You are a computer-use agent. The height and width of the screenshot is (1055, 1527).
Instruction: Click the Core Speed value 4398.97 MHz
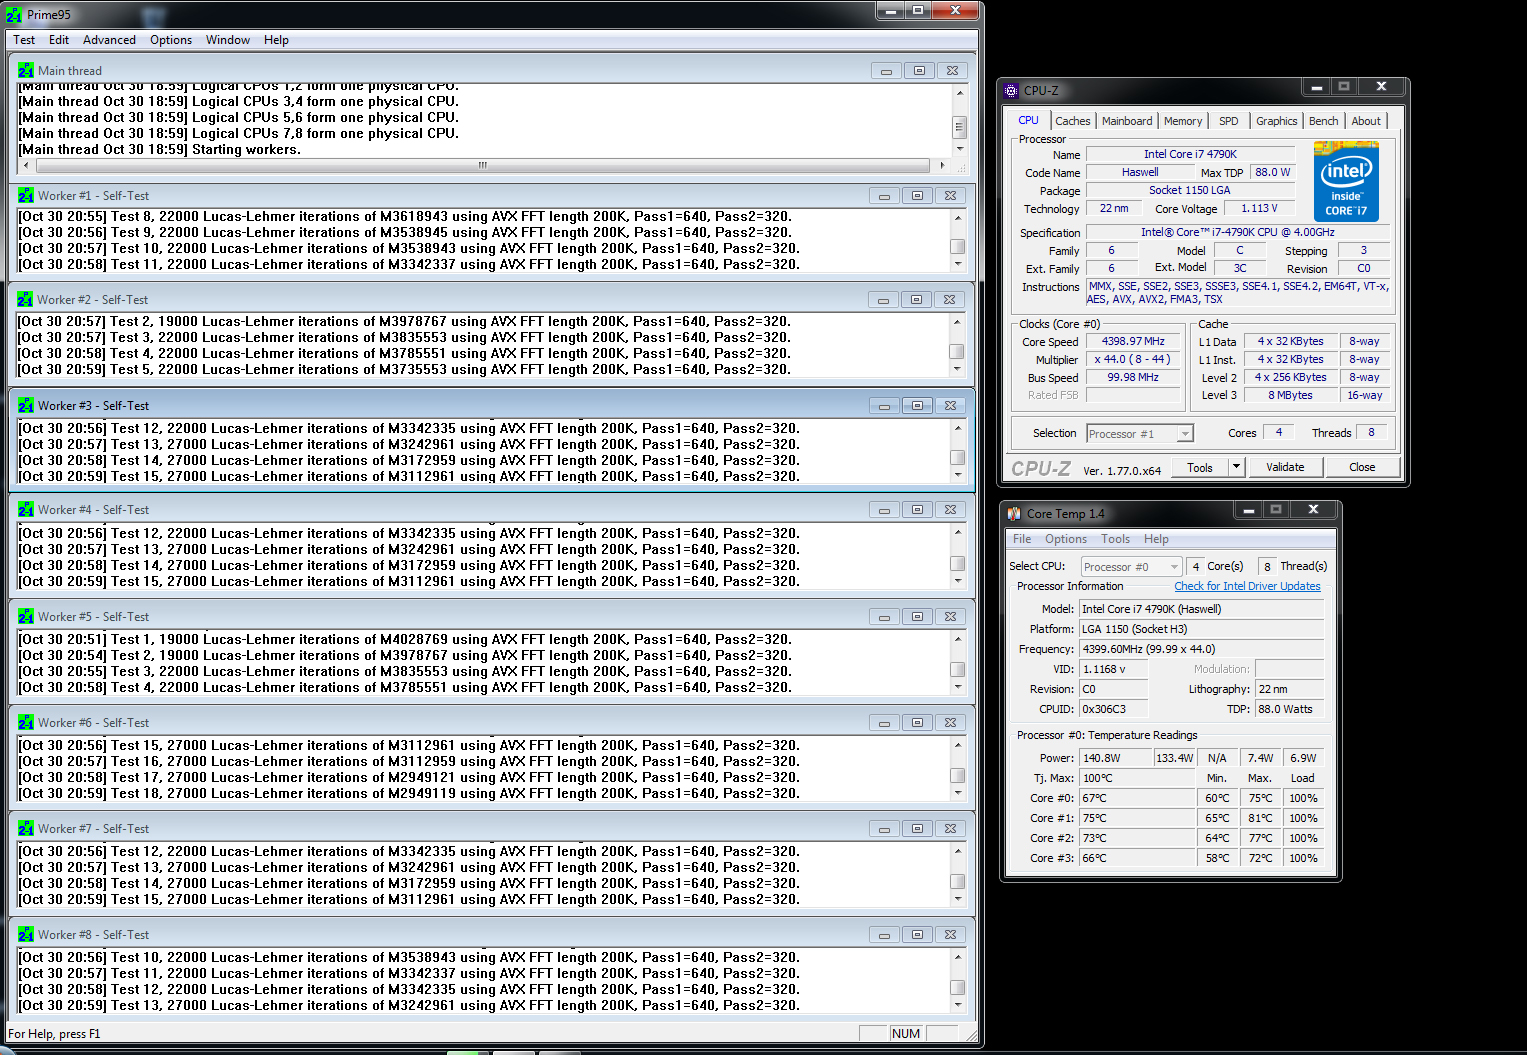(x=1133, y=342)
